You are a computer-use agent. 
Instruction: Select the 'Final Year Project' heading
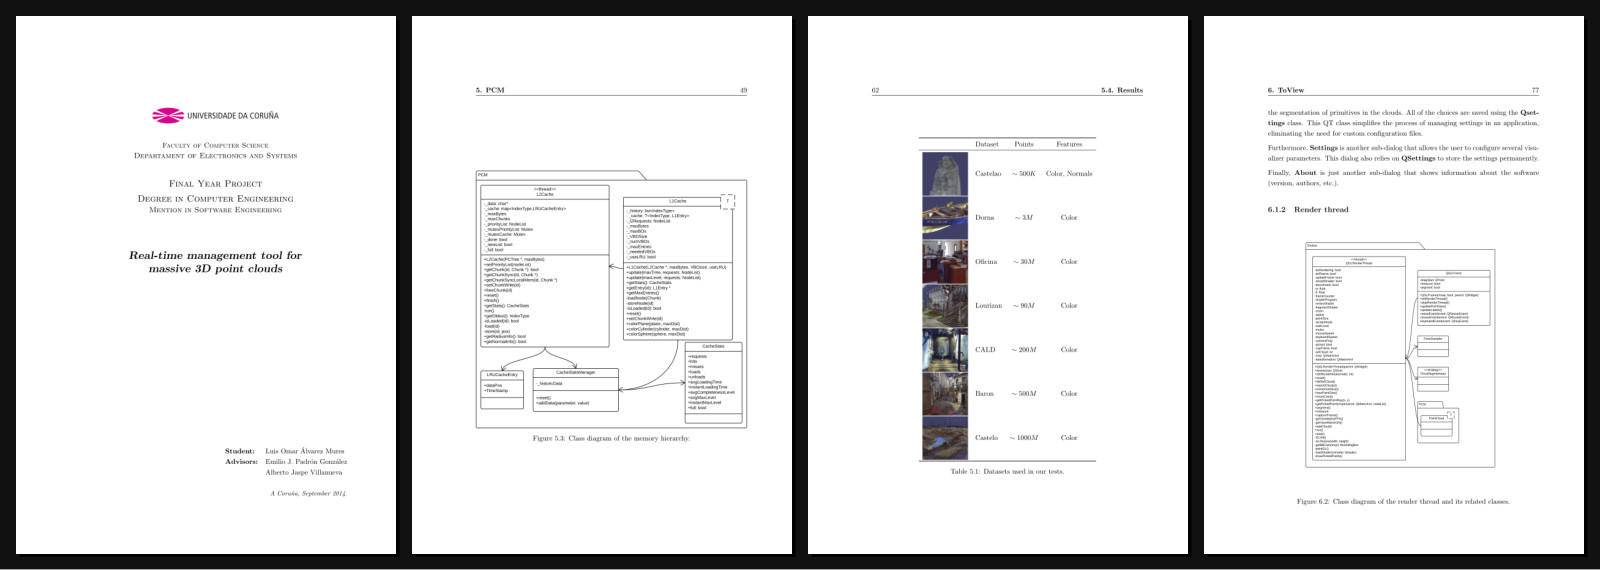[215, 184]
